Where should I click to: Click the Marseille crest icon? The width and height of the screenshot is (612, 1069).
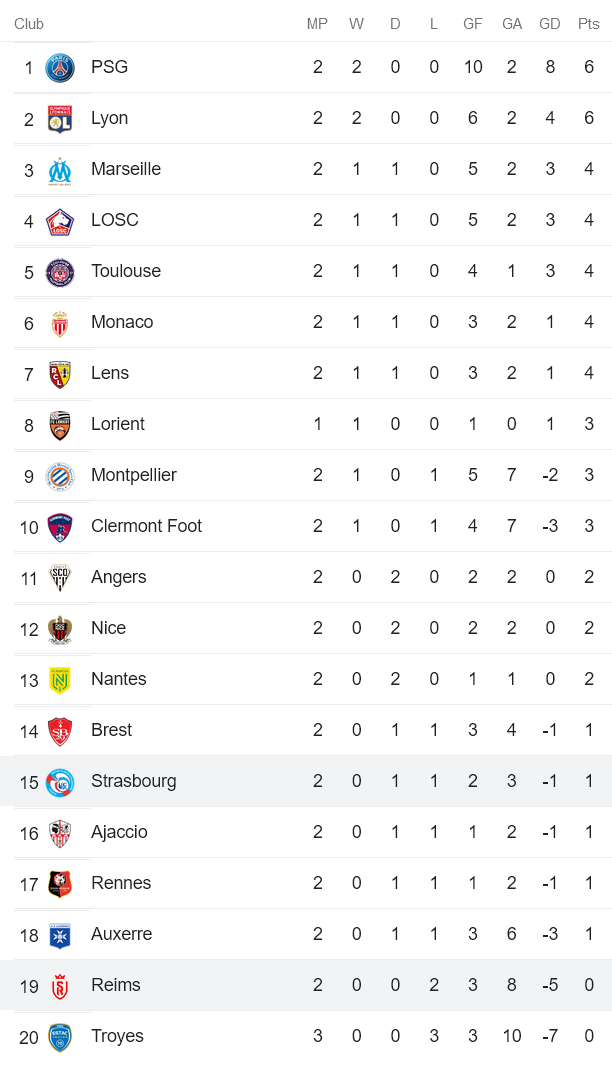point(60,170)
